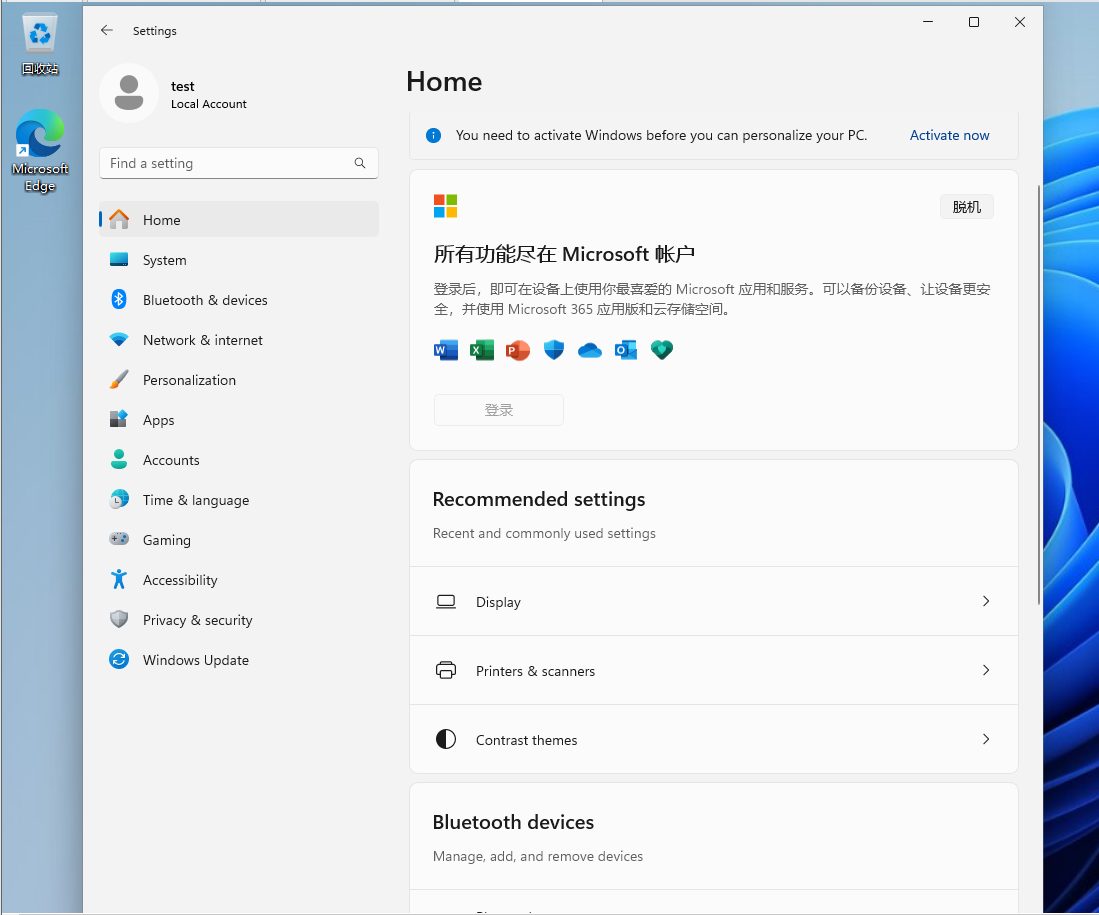Switch to Personalization settings
The image size is (1099, 915).
click(x=239, y=379)
